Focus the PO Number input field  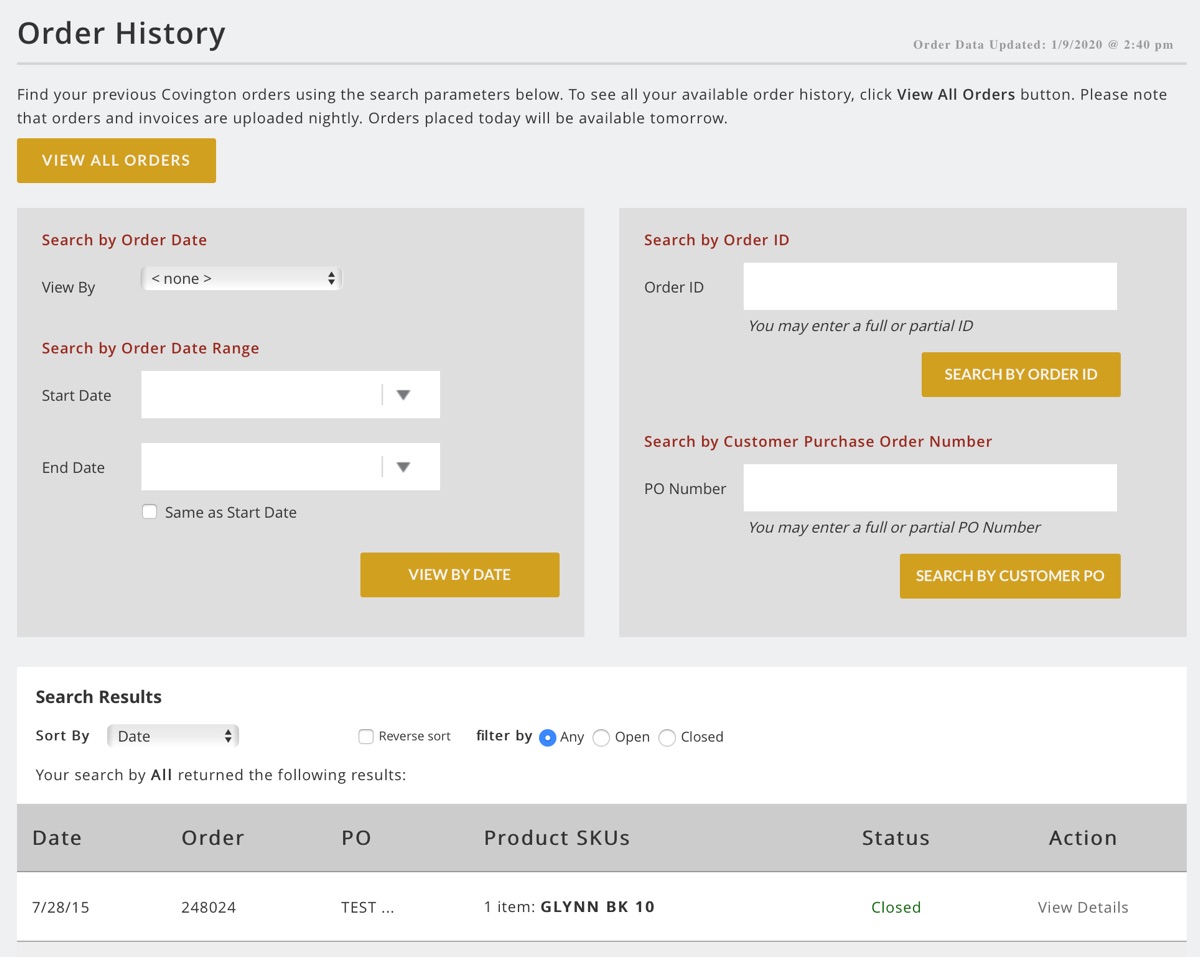(x=929, y=488)
